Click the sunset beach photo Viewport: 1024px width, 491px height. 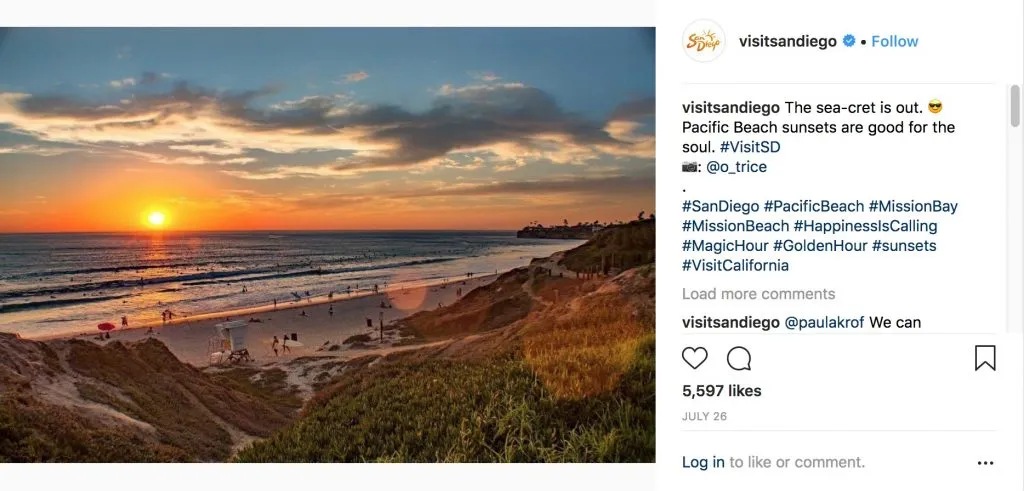[327, 245]
